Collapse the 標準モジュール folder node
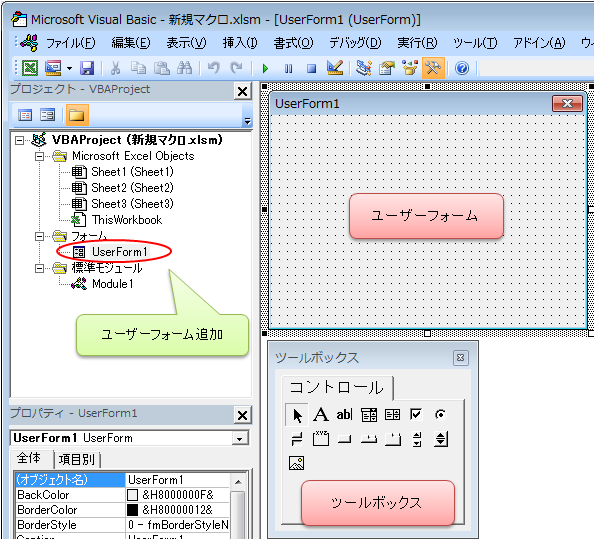Viewport: 595px width, 540px height. coord(39,268)
